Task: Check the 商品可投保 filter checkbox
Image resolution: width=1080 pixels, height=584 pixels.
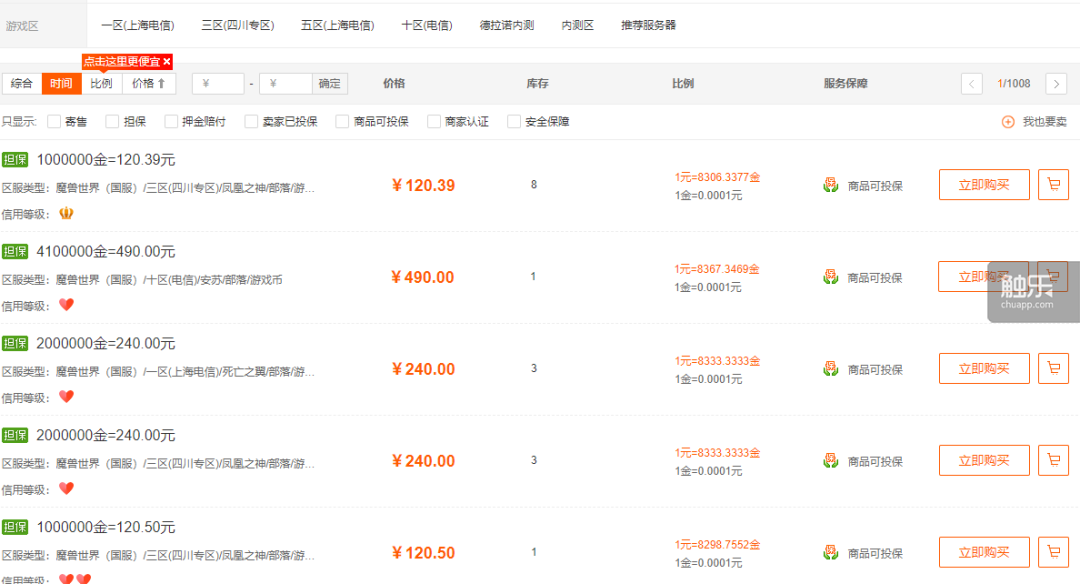Action: point(342,122)
